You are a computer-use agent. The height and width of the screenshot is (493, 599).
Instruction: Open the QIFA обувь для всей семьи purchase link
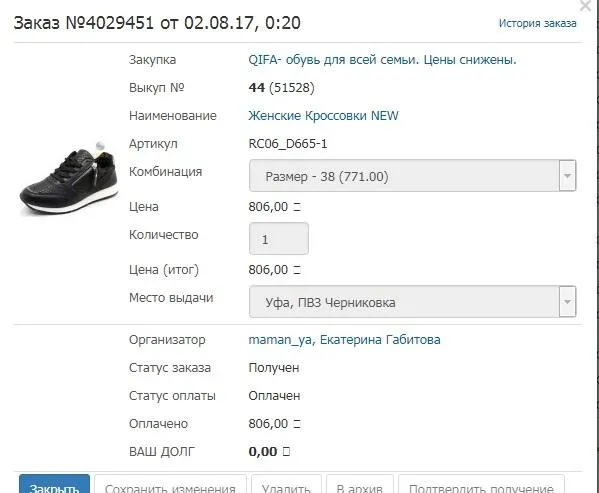point(382,60)
